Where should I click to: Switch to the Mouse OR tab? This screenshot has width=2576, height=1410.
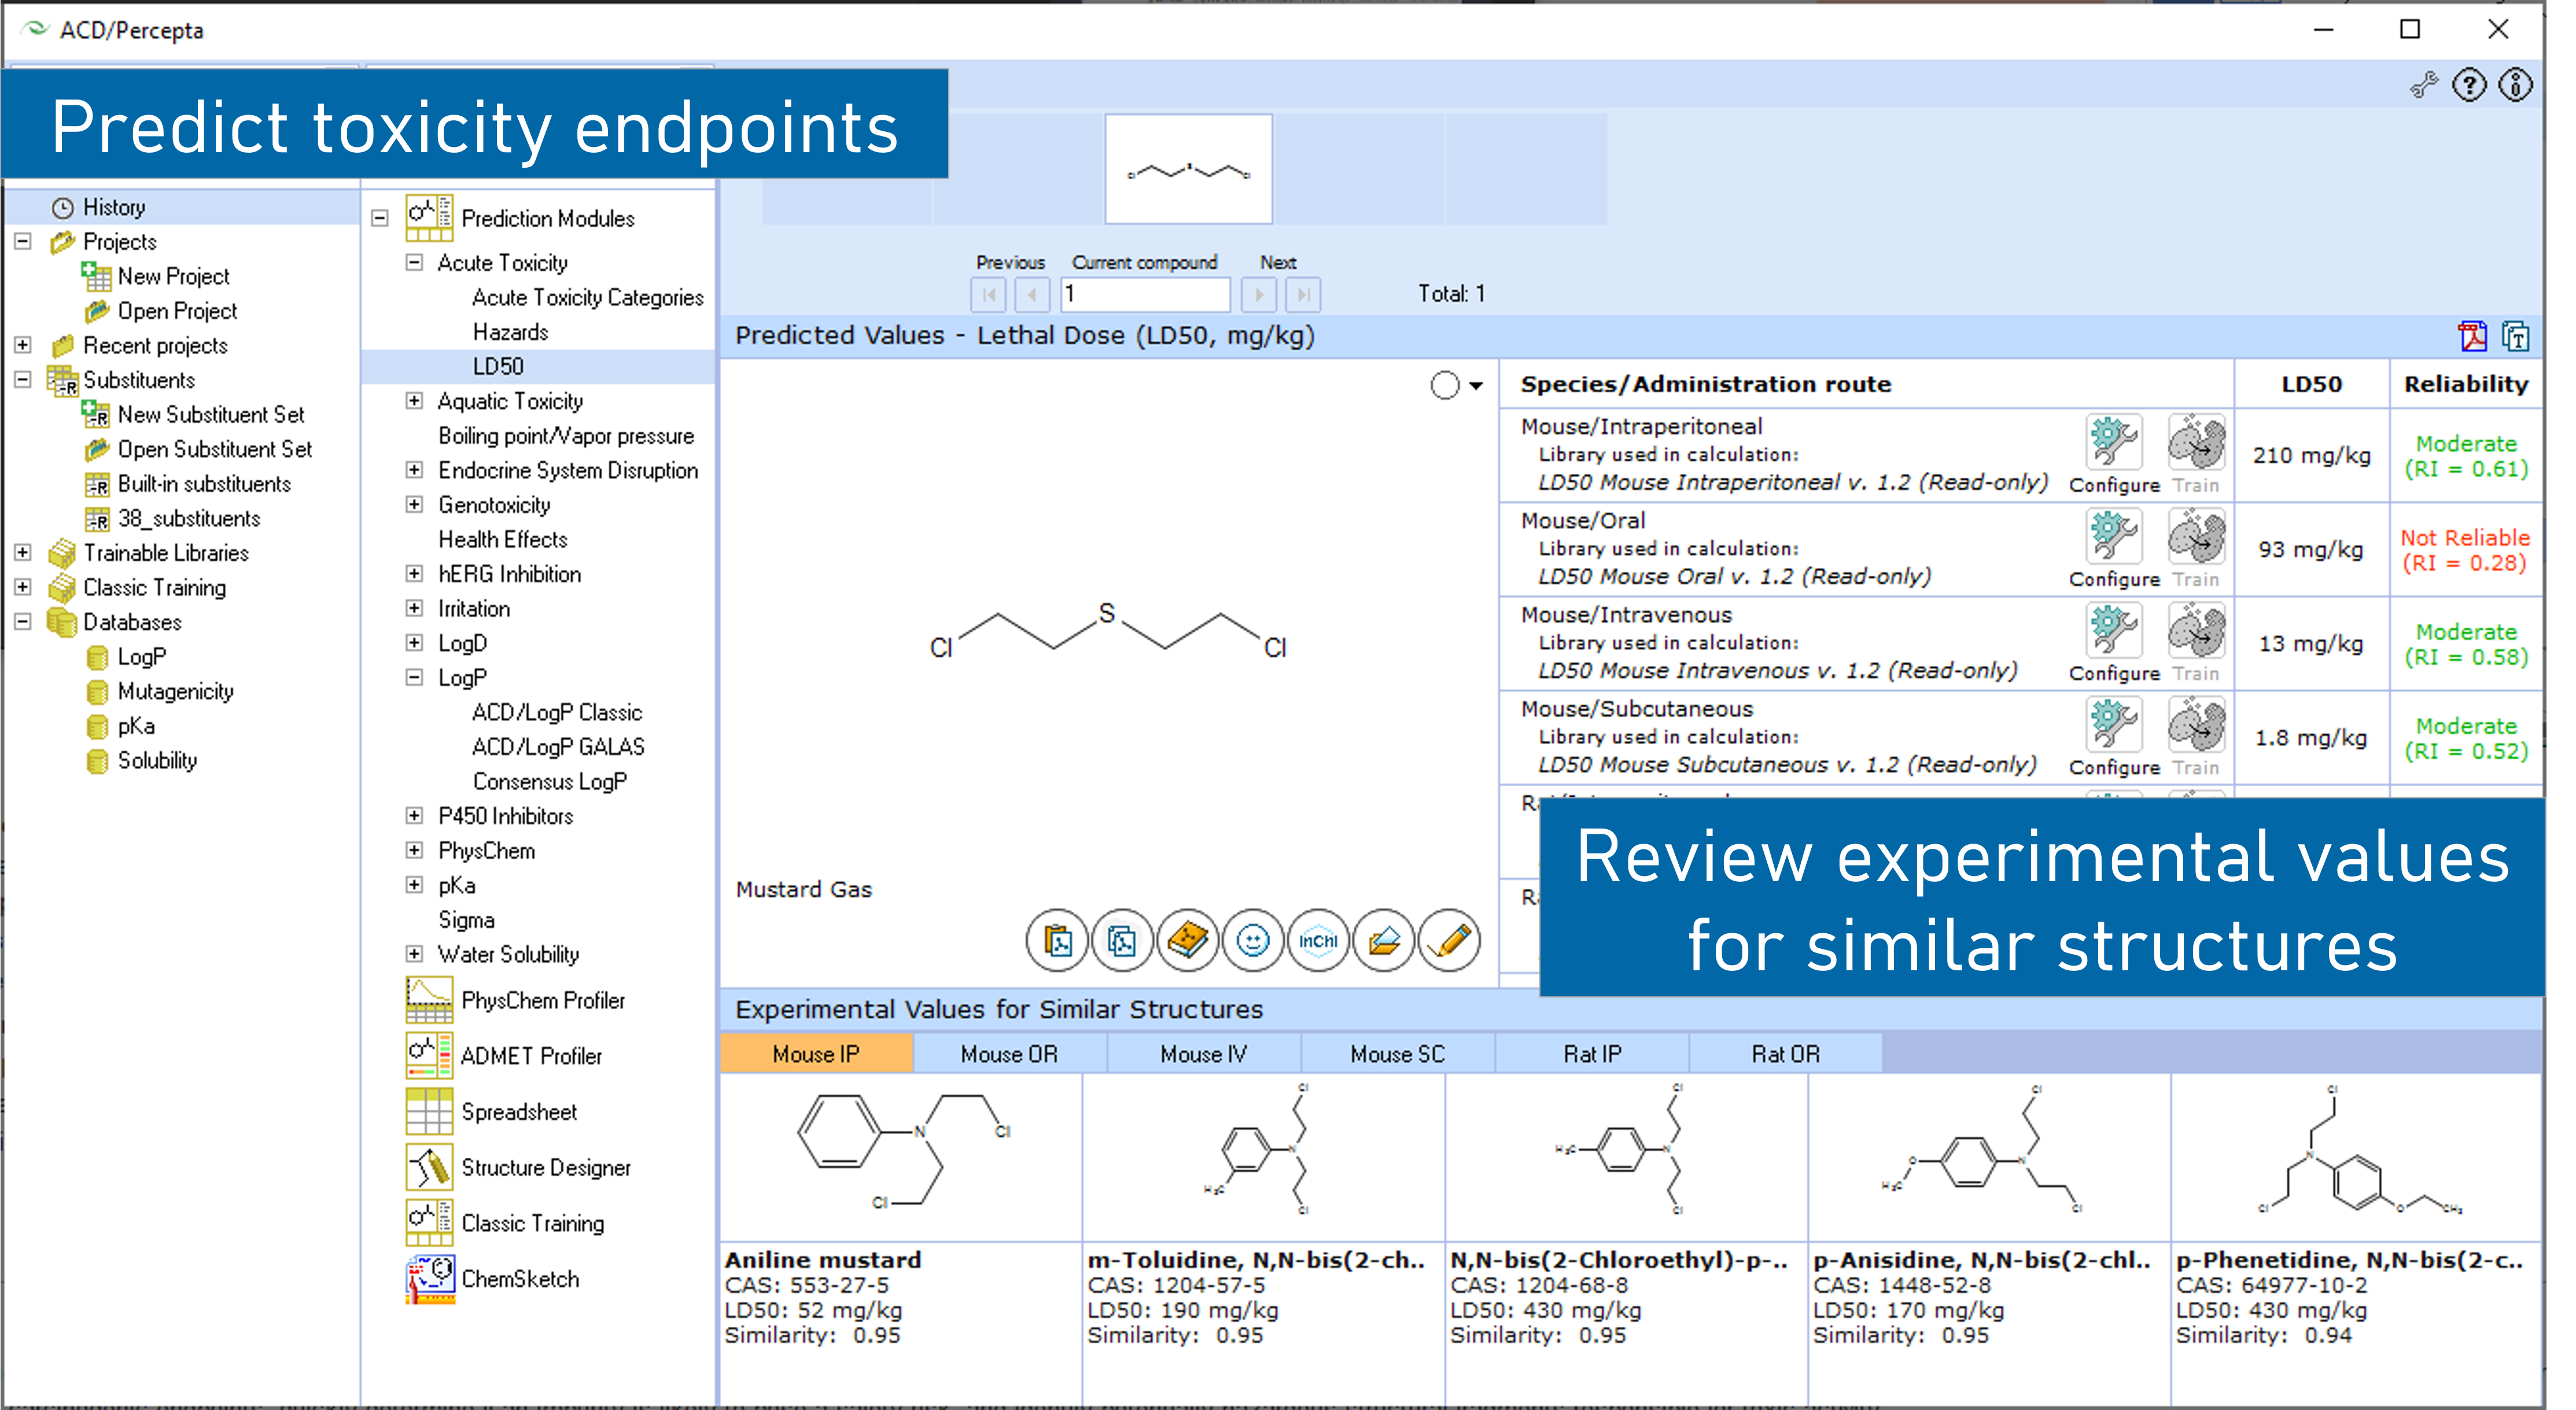[x=1008, y=1054]
